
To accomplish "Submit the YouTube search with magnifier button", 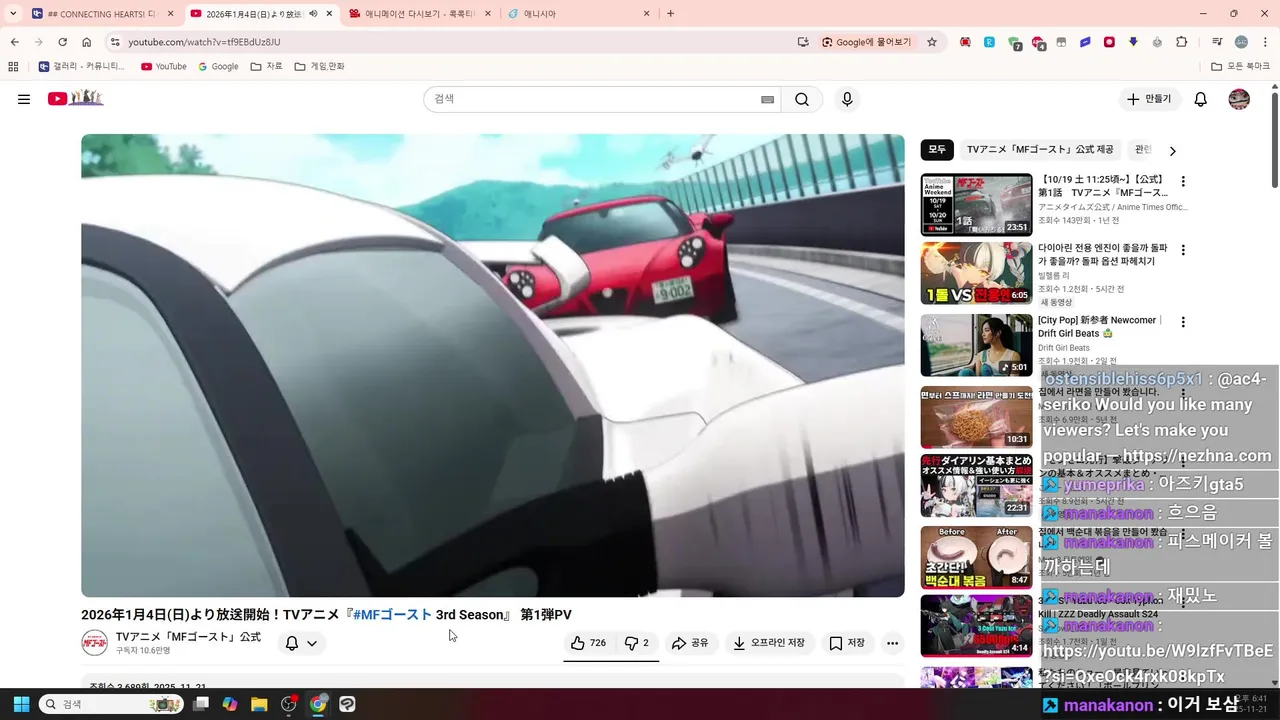I will pyautogui.click(x=802, y=99).
